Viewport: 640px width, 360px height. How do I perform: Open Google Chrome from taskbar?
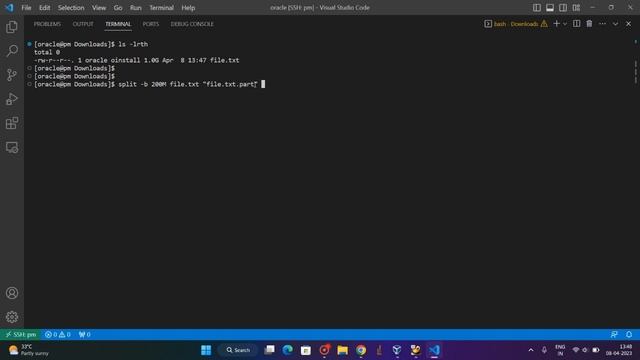[361, 350]
